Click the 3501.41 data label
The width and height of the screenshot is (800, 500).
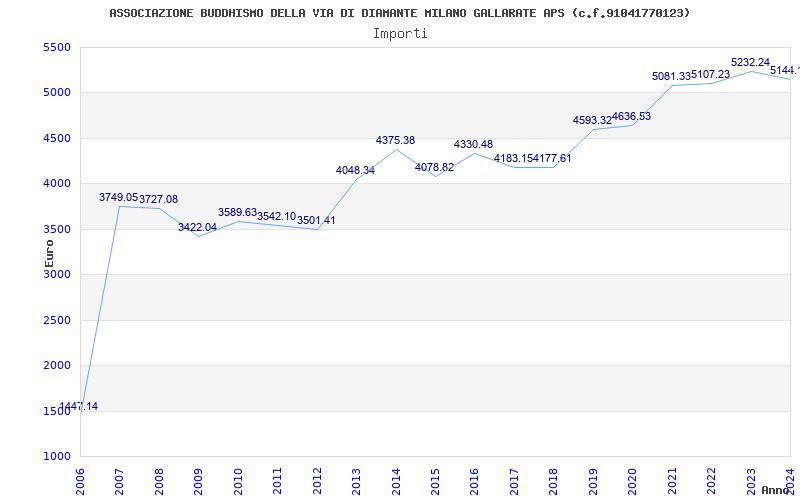pos(316,220)
